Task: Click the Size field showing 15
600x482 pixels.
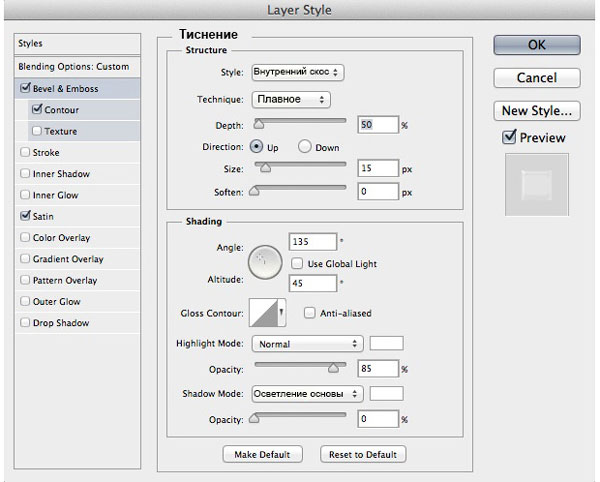Action: pos(378,168)
